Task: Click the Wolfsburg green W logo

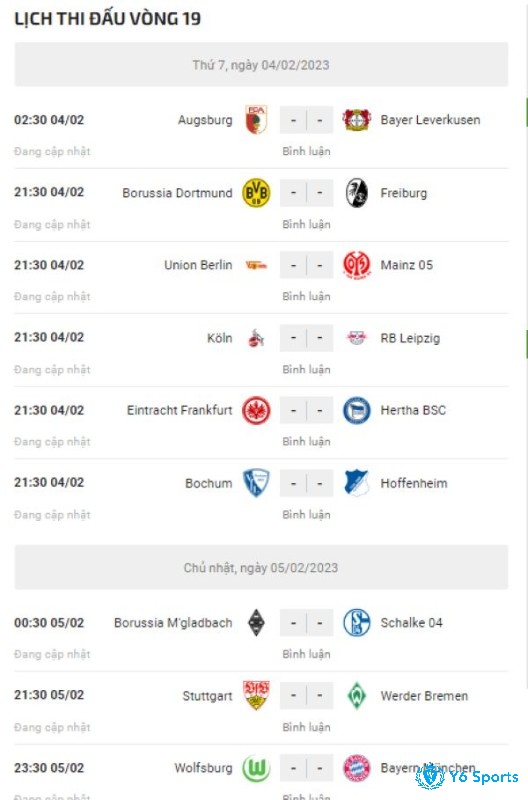Action: coord(256,768)
